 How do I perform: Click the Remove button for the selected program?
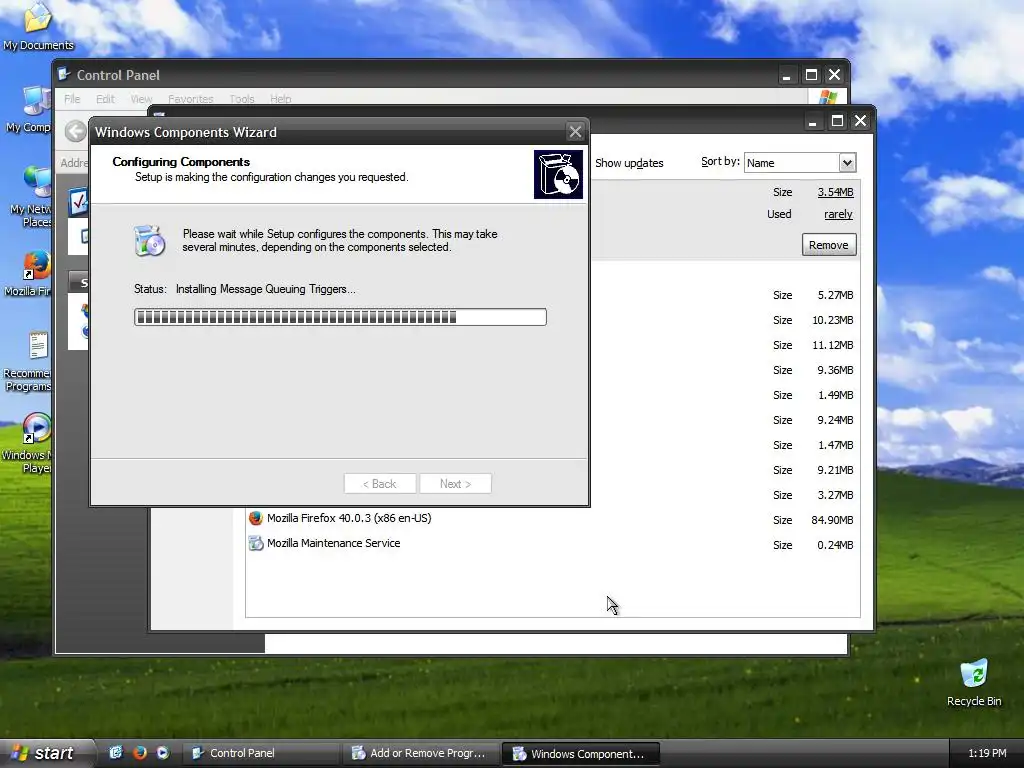pos(829,245)
